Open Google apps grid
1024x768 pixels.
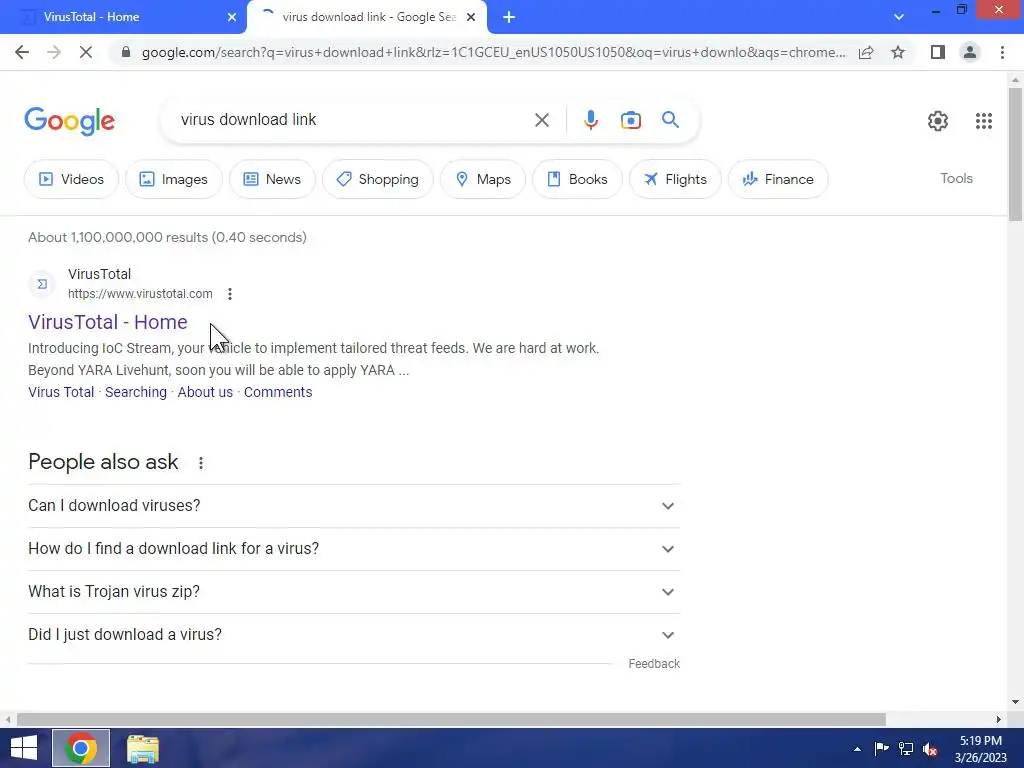tap(984, 121)
